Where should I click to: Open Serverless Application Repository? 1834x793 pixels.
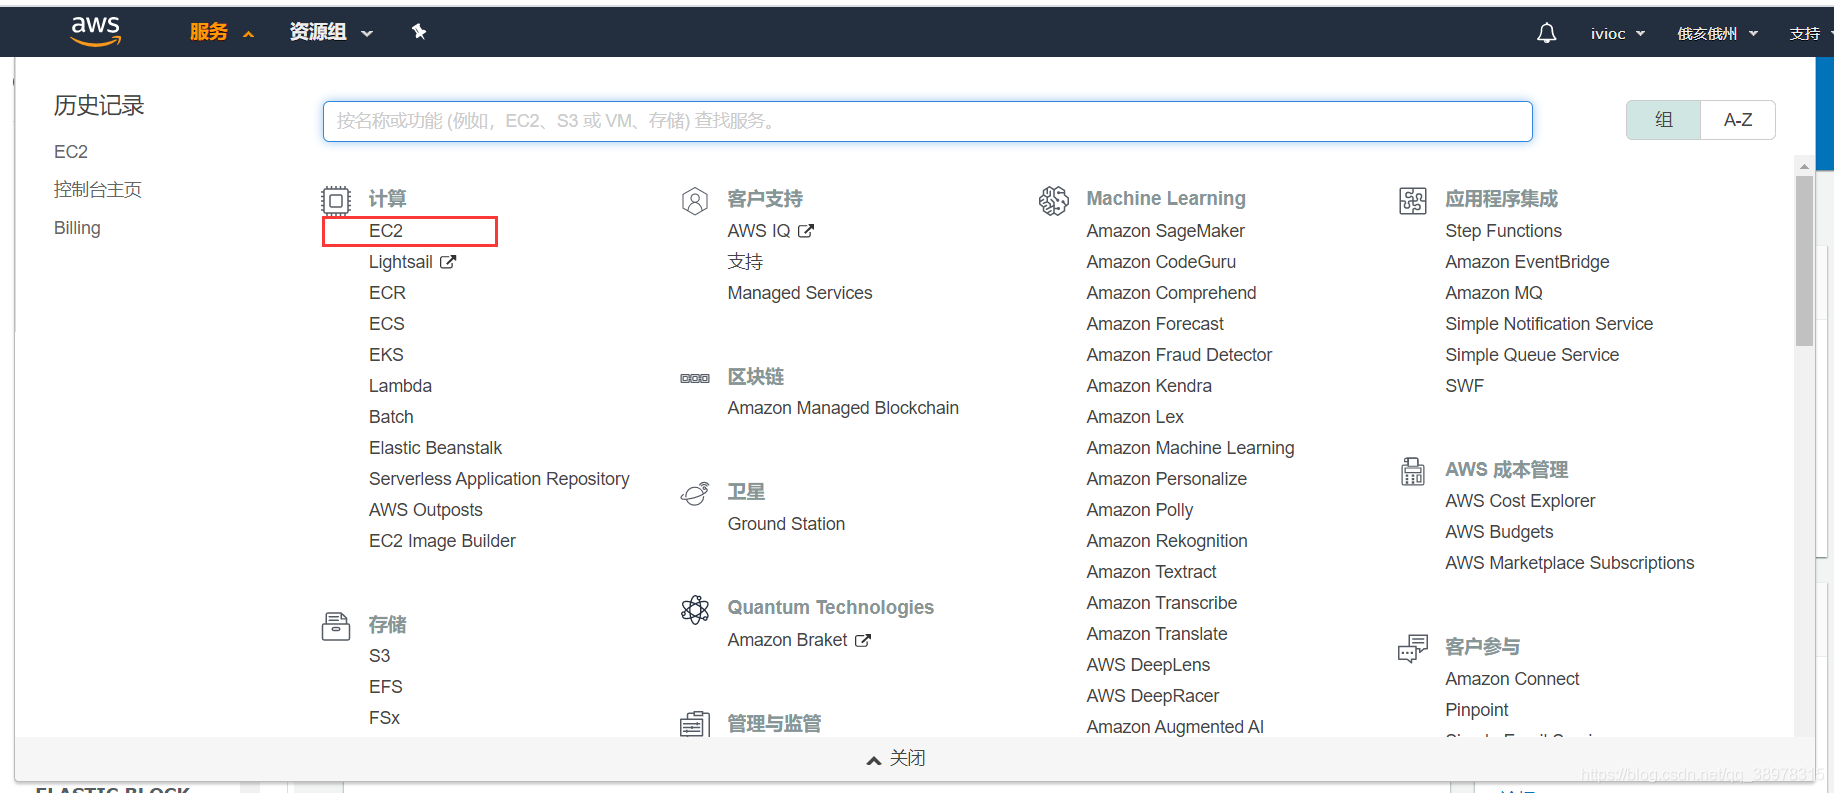coord(499,479)
